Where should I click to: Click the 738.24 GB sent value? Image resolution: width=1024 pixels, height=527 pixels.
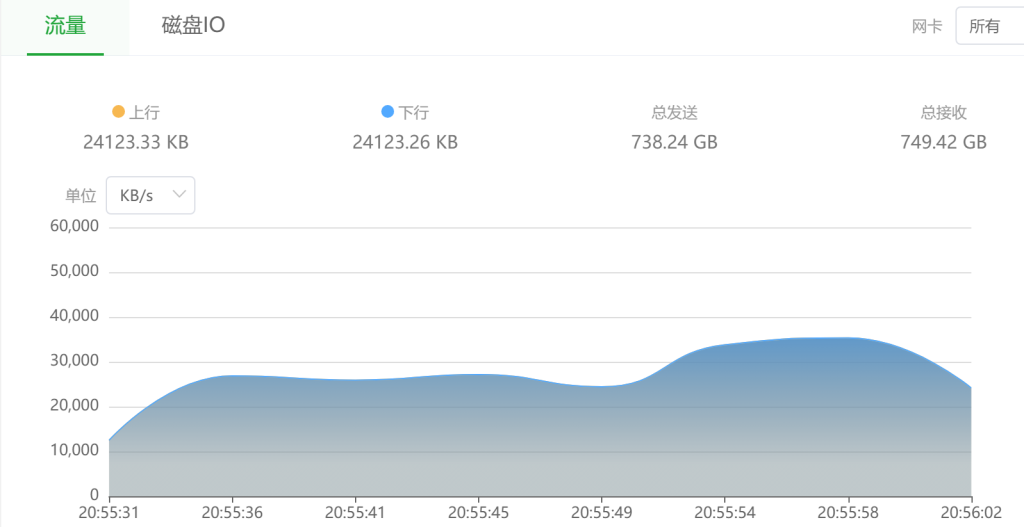(674, 142)
